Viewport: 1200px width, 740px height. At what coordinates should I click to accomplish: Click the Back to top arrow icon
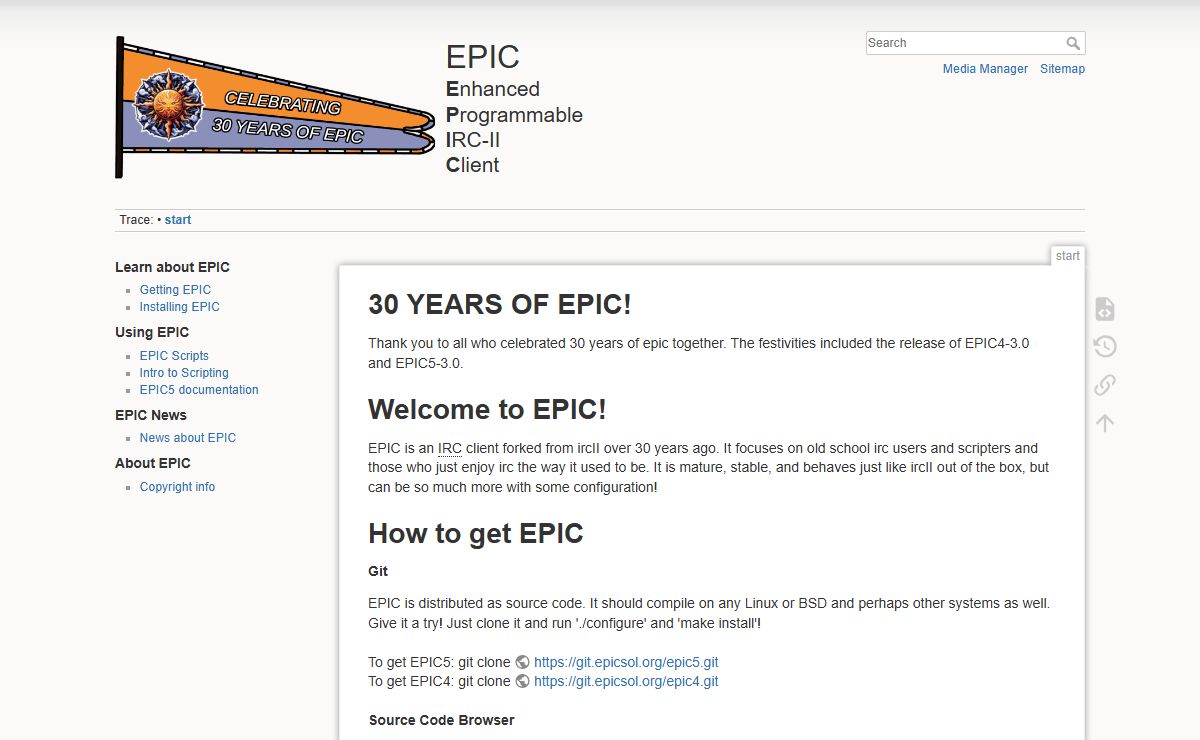pos(1105,423)
